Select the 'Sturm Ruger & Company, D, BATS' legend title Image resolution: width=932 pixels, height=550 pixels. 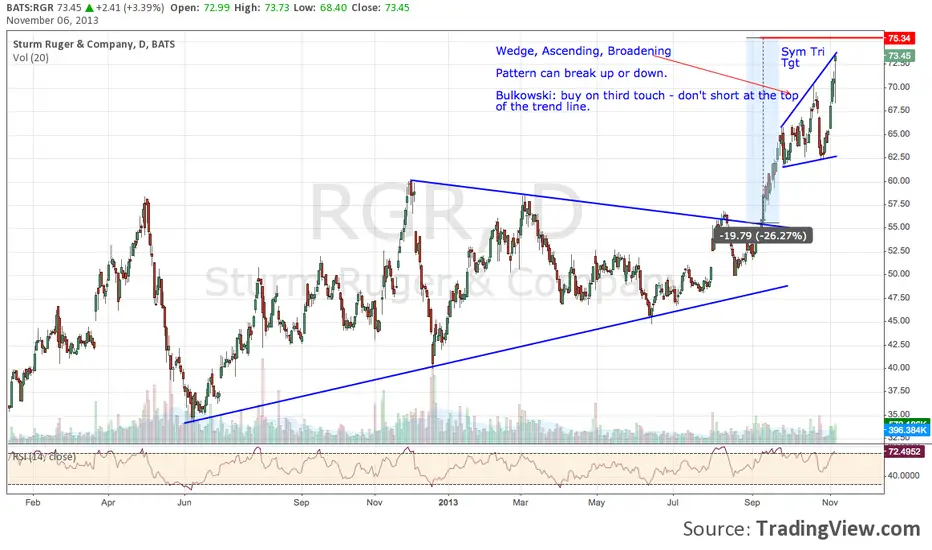click(94, 44)
